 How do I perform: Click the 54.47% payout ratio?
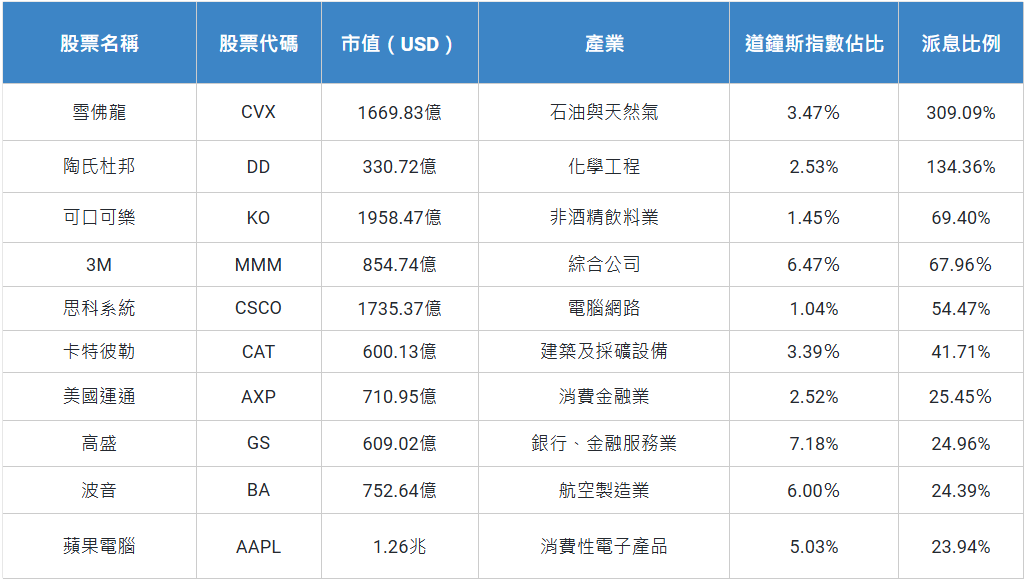click(961, 309)
